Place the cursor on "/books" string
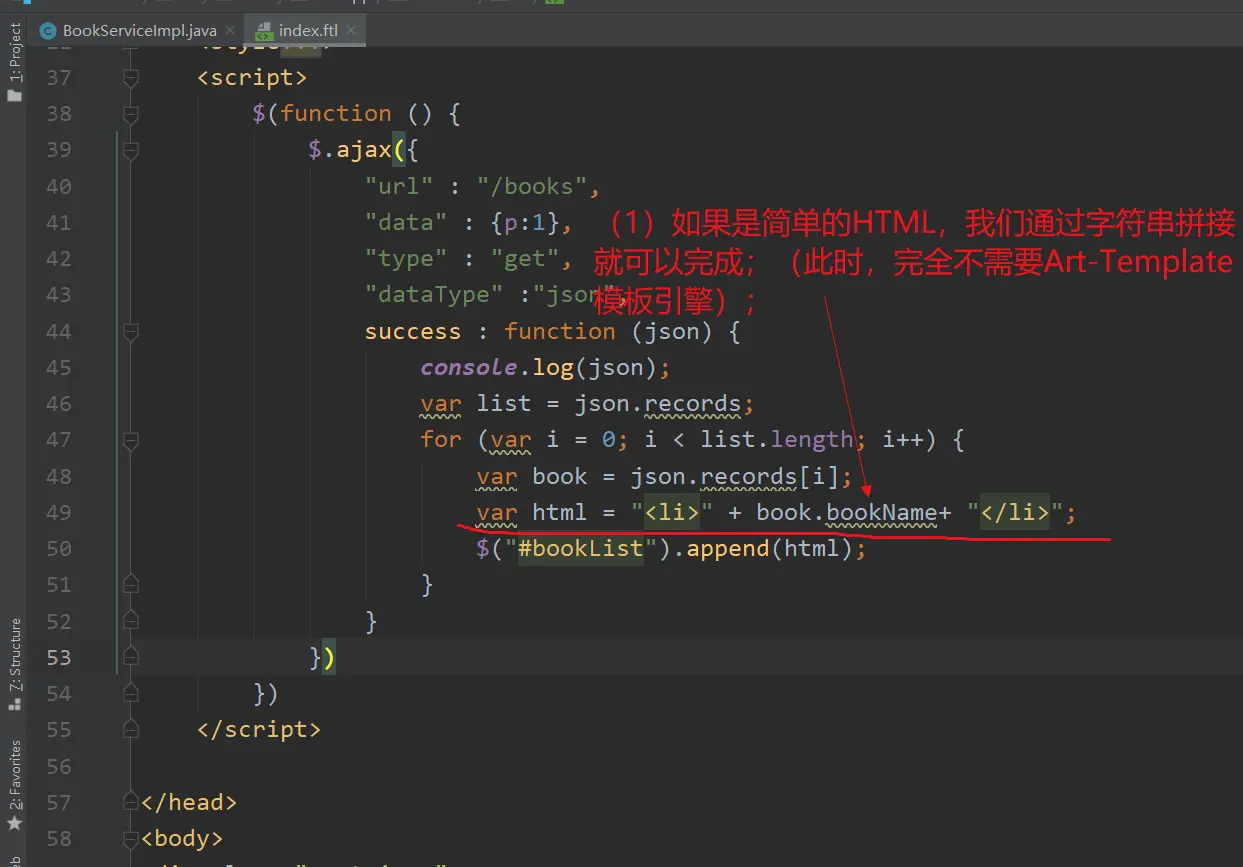The width and height of the screenshot is (1243, 867). click(533, 186)
